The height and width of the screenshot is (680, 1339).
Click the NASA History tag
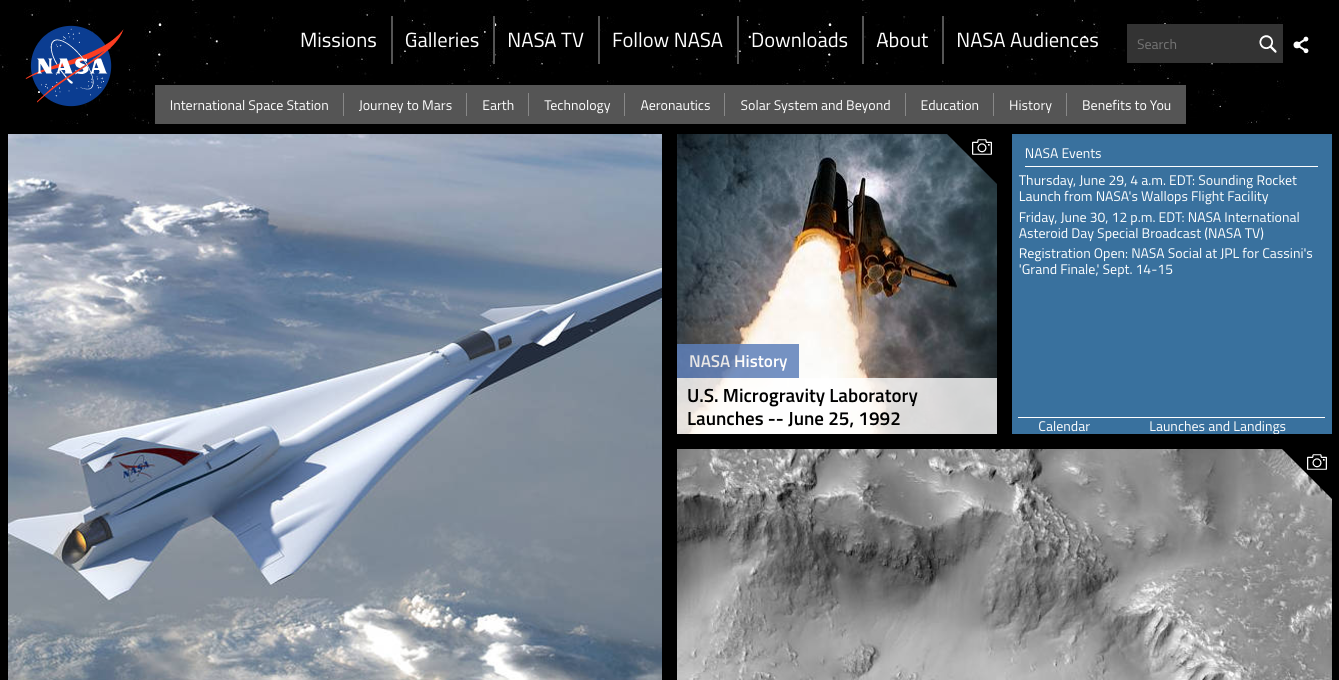tap(738, 361)
